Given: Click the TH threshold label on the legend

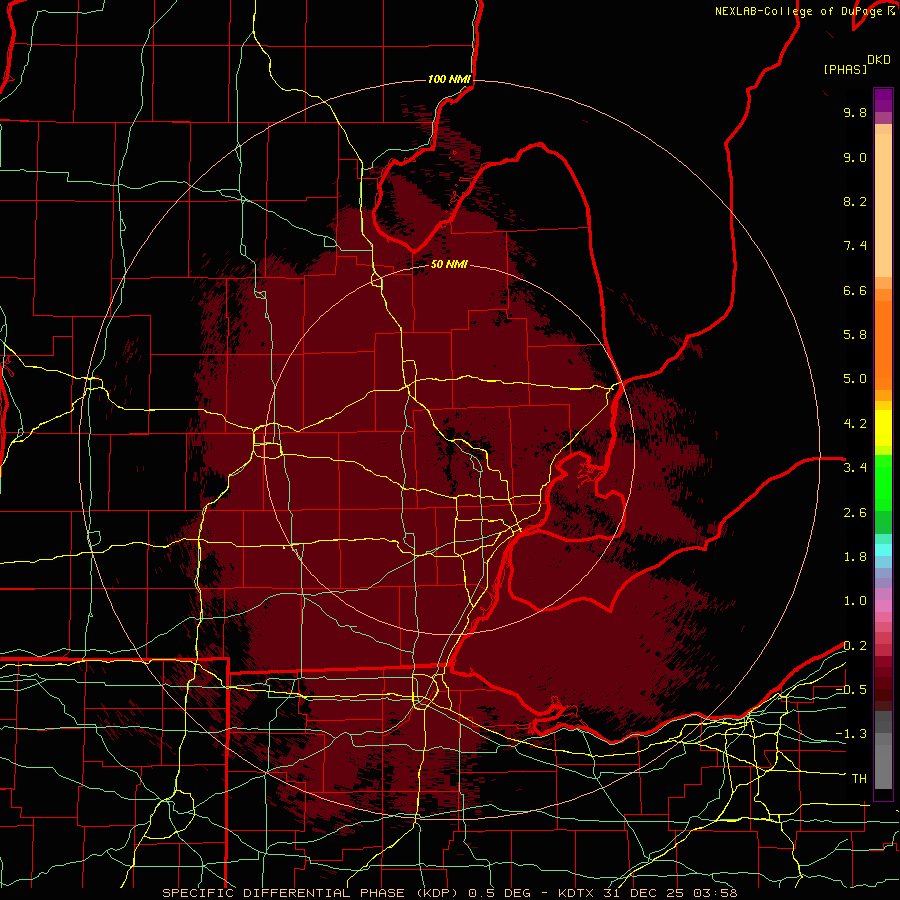Looking at the screenshot, I should coord(859,779).
